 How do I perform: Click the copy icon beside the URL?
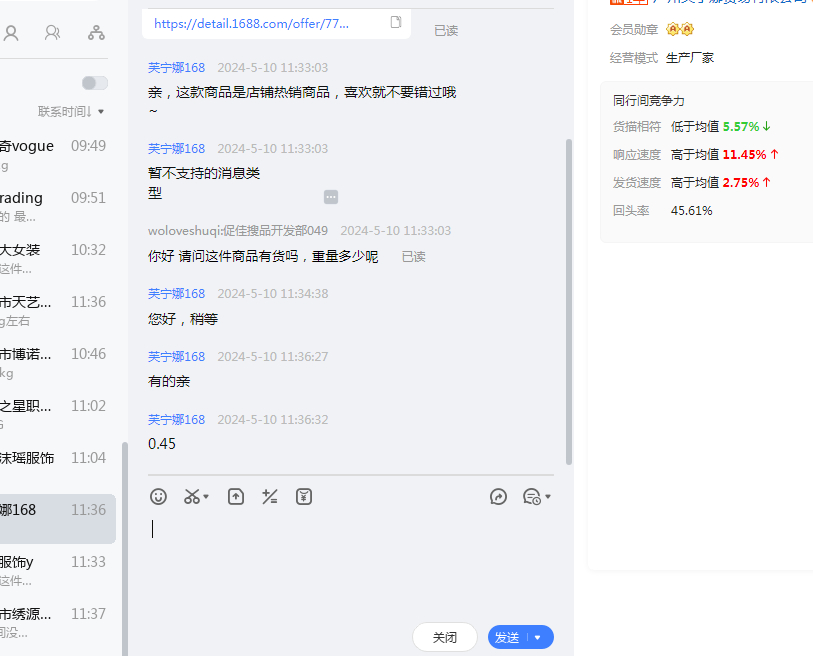(396, 22)
